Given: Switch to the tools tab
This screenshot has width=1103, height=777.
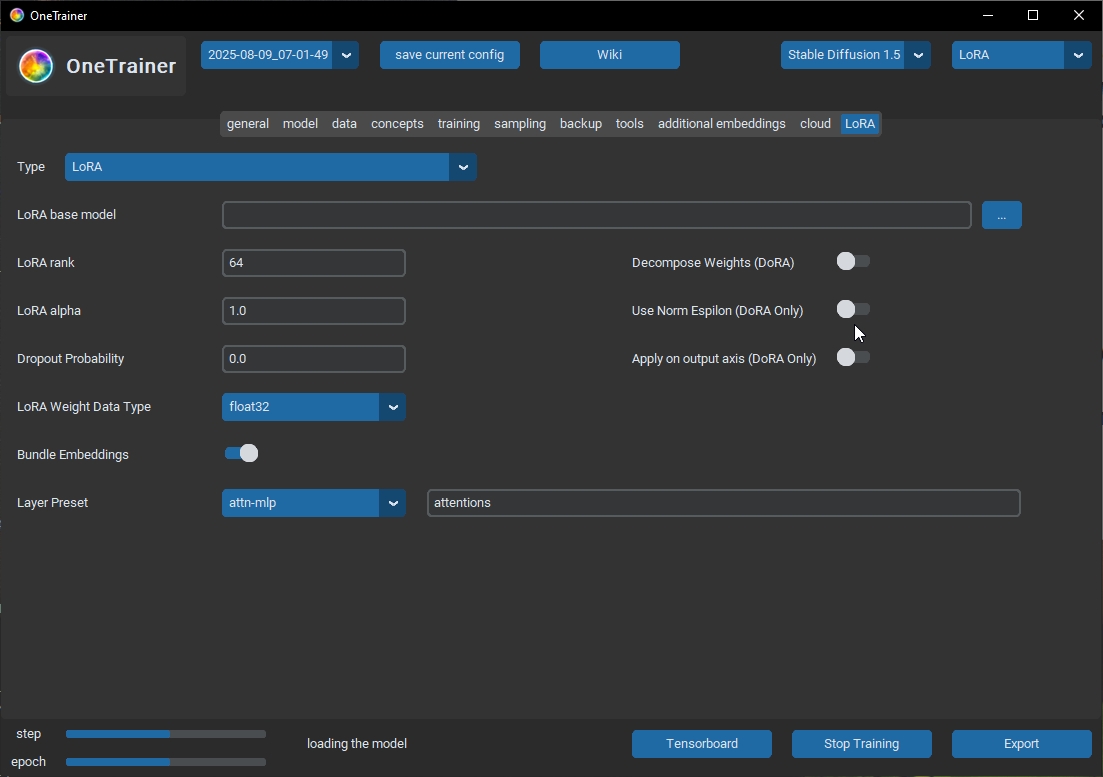Looking at the screenshot, I should 630,124.
